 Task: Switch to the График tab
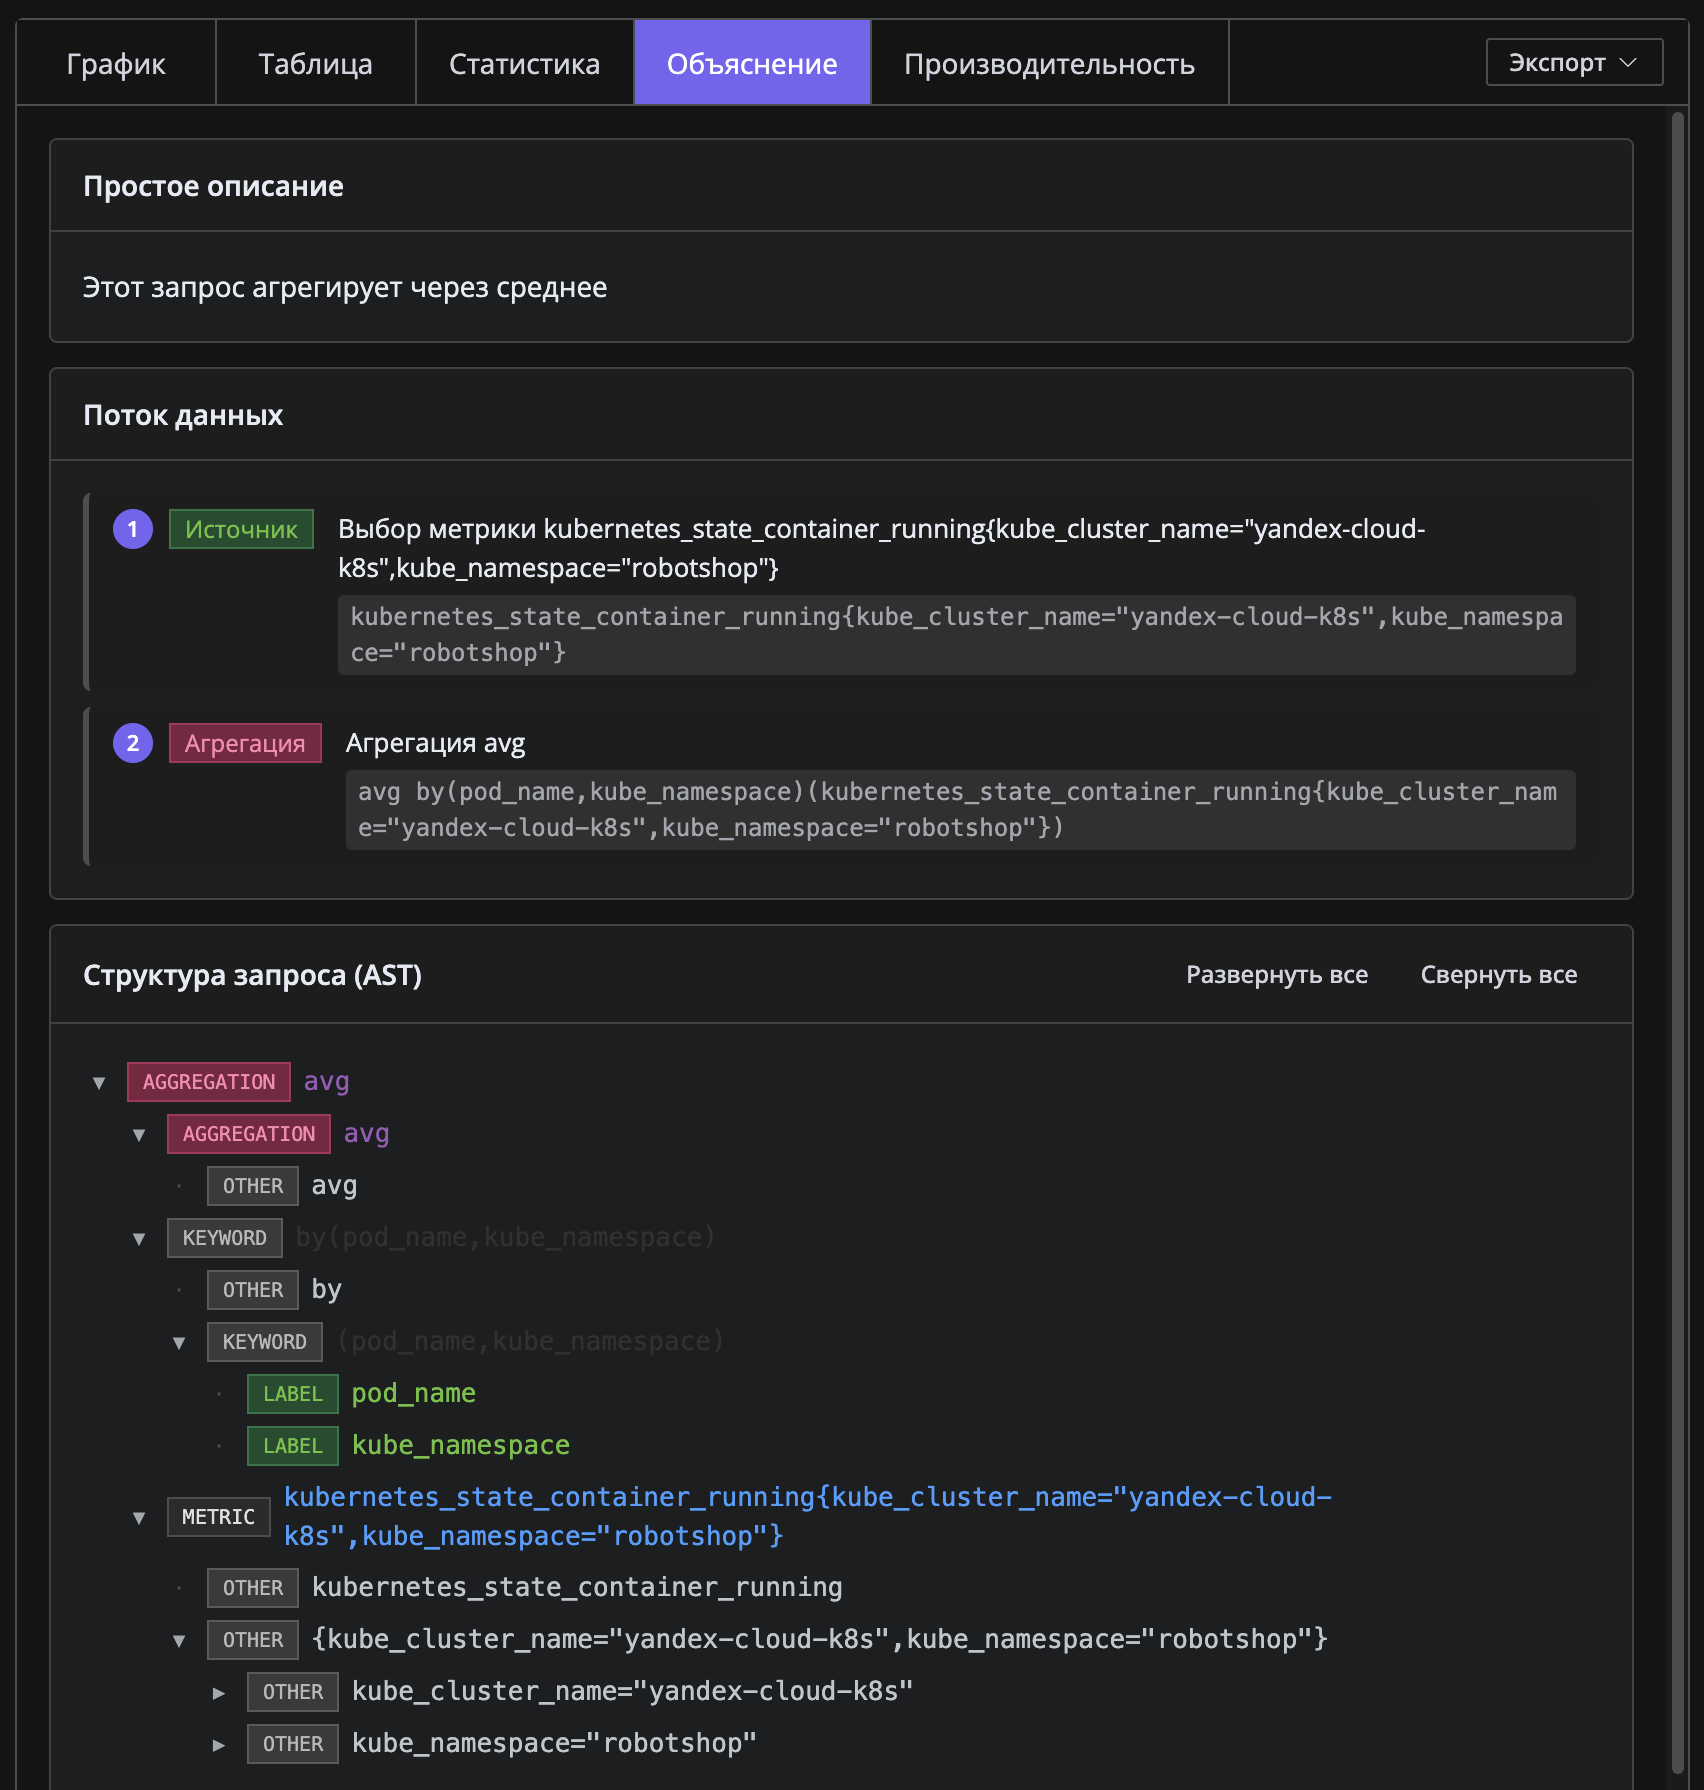[116, 64]
